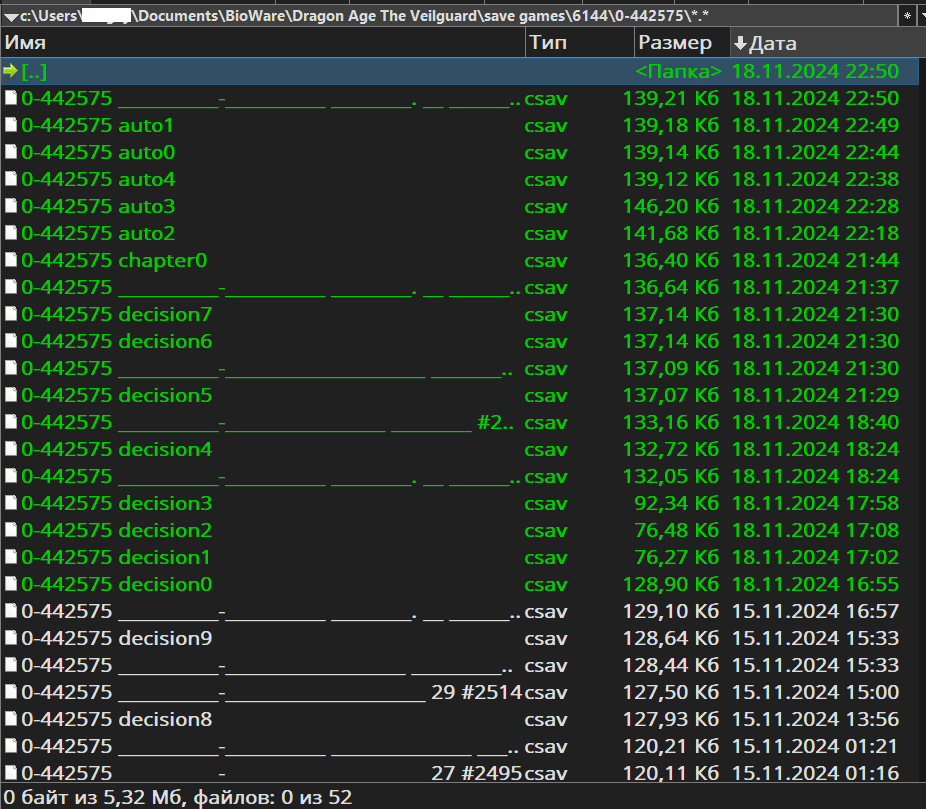This screenshot has width=926, height=809.
Task: Select the file named 0-442575 auto3
Action: 98,206
